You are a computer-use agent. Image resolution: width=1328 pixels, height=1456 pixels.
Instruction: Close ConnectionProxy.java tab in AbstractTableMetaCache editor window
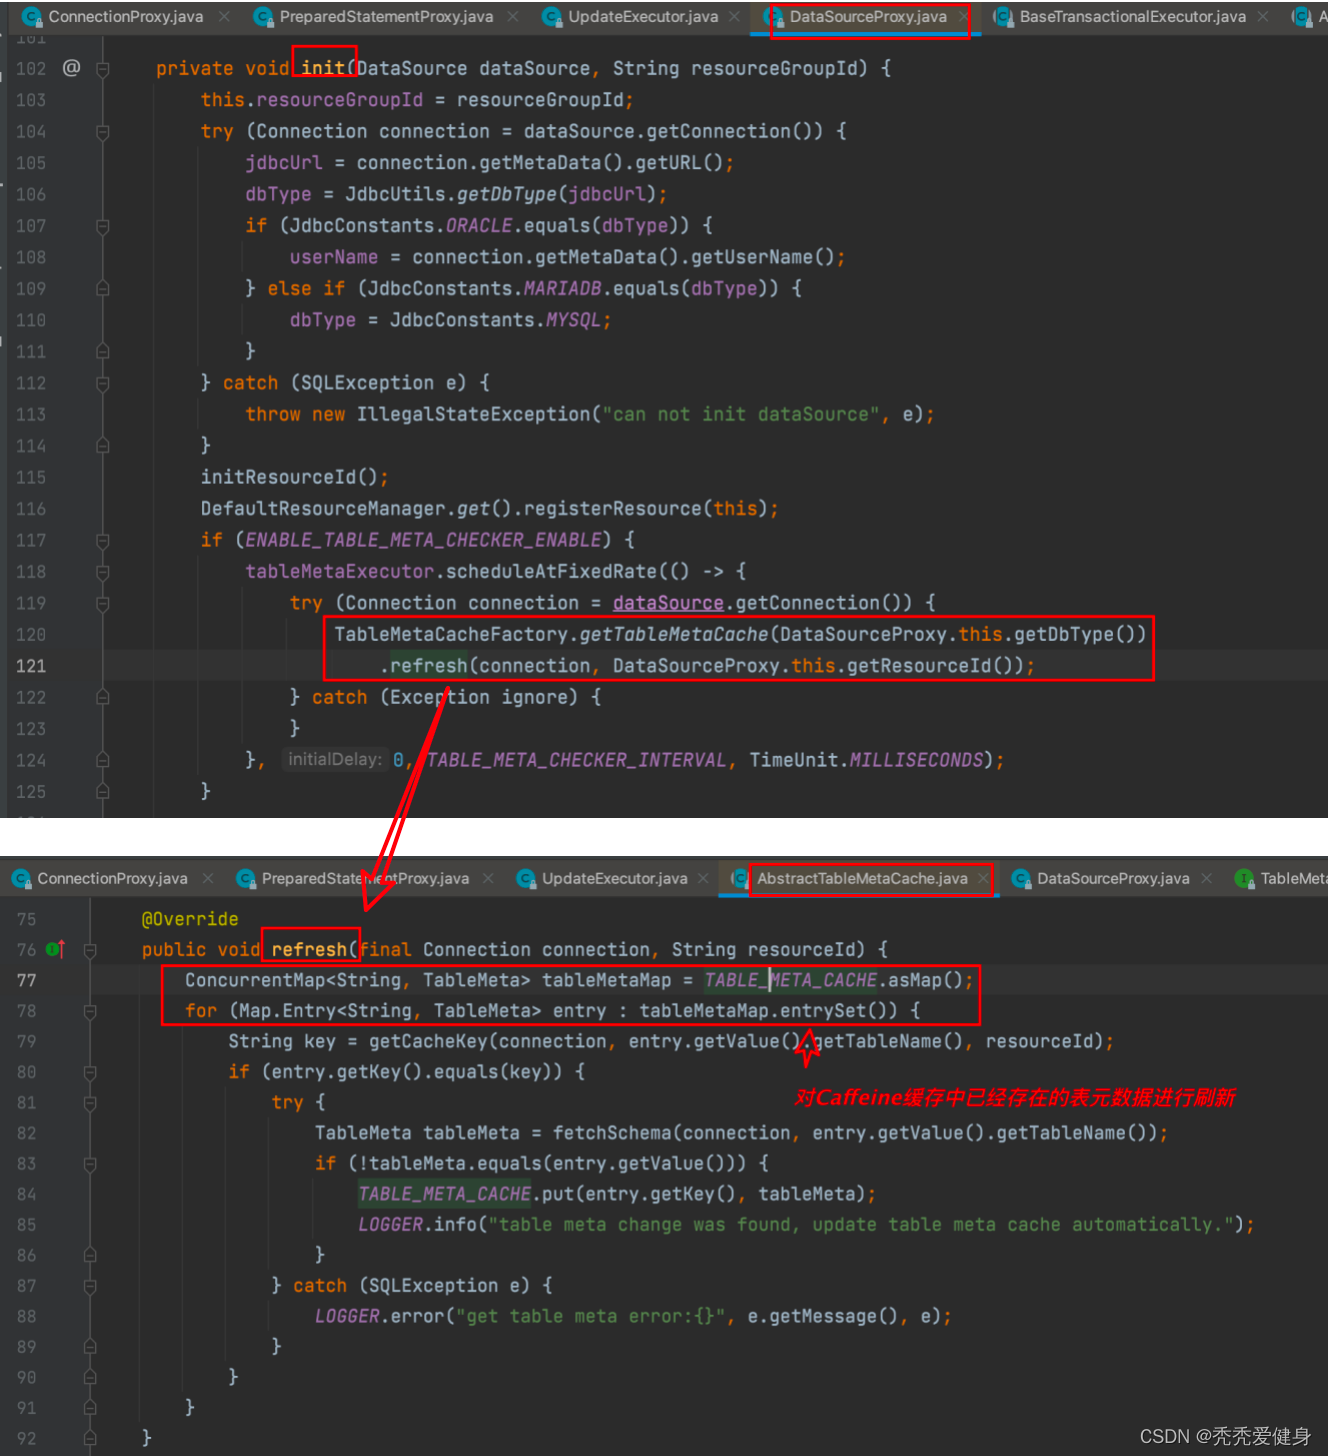tap(208, 879)
